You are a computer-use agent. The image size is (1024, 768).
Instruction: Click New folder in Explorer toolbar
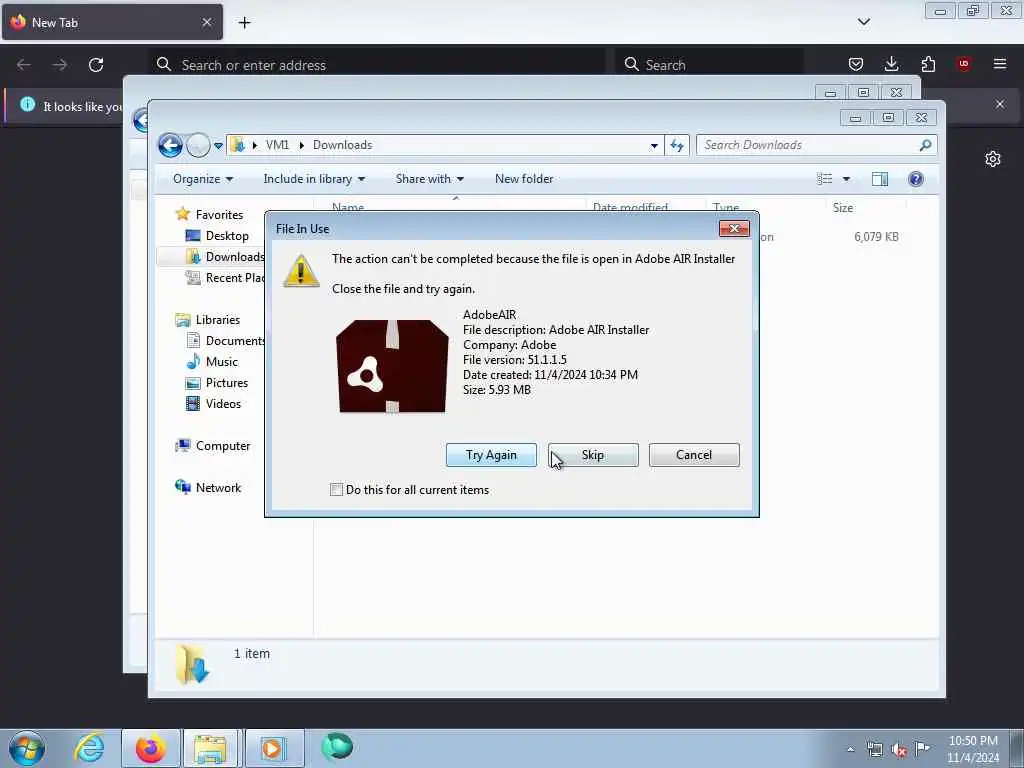coord(524,179)
